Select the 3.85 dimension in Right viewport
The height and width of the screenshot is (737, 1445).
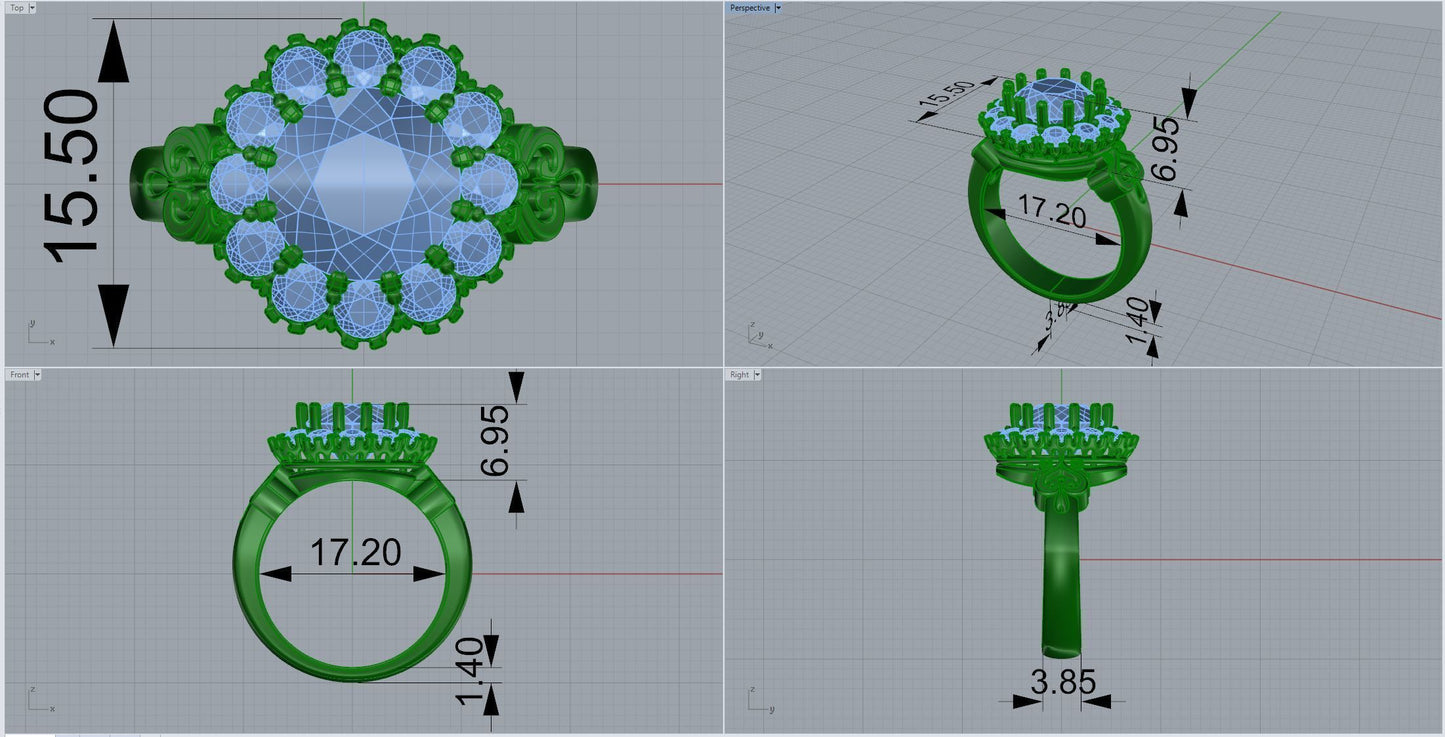1063,683
